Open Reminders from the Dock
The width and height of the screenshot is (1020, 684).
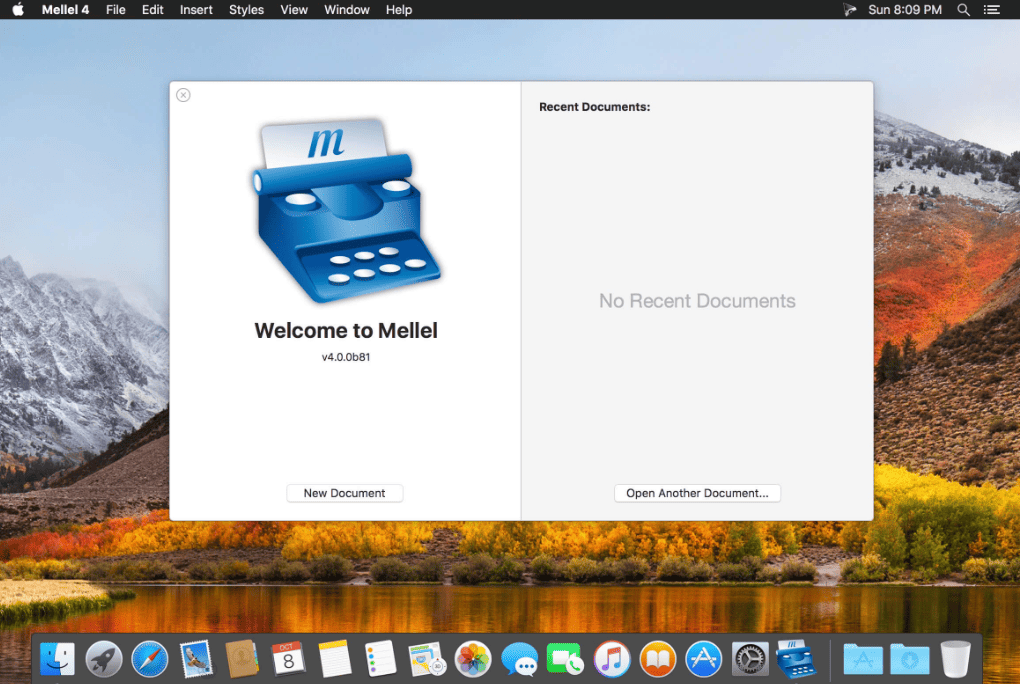(381, 659)
